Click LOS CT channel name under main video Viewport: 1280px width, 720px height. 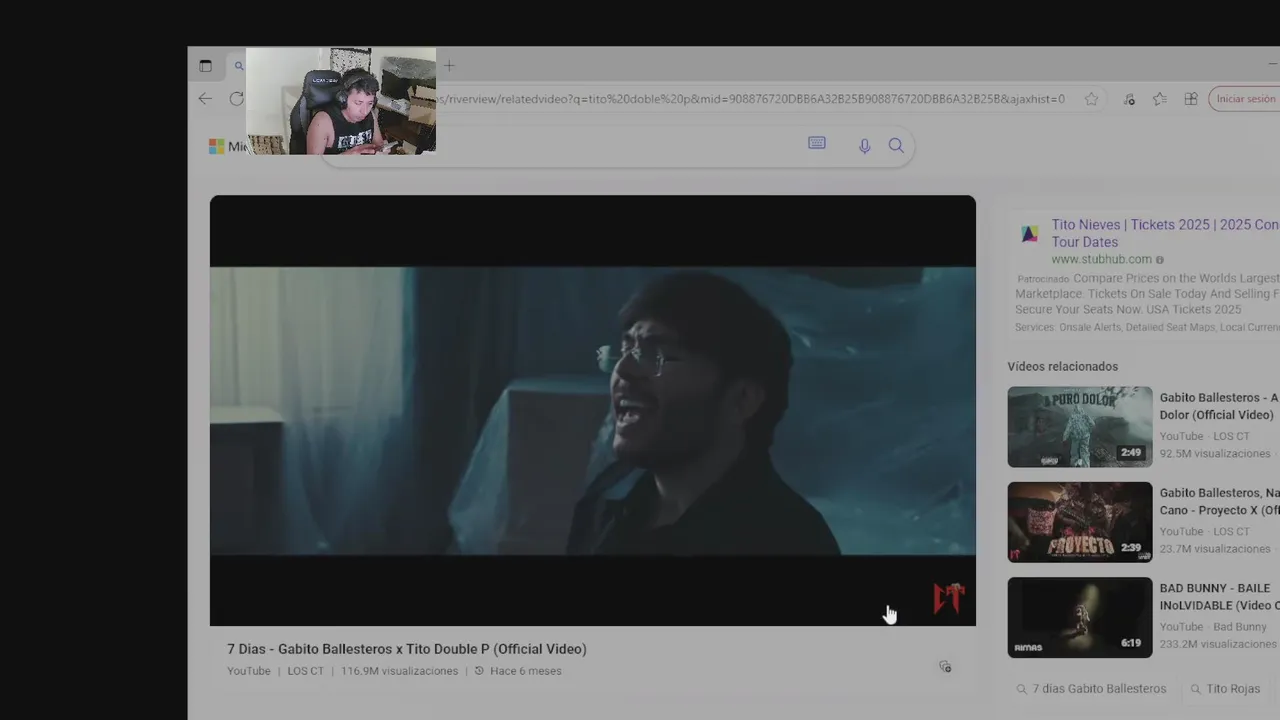[306, 671]
